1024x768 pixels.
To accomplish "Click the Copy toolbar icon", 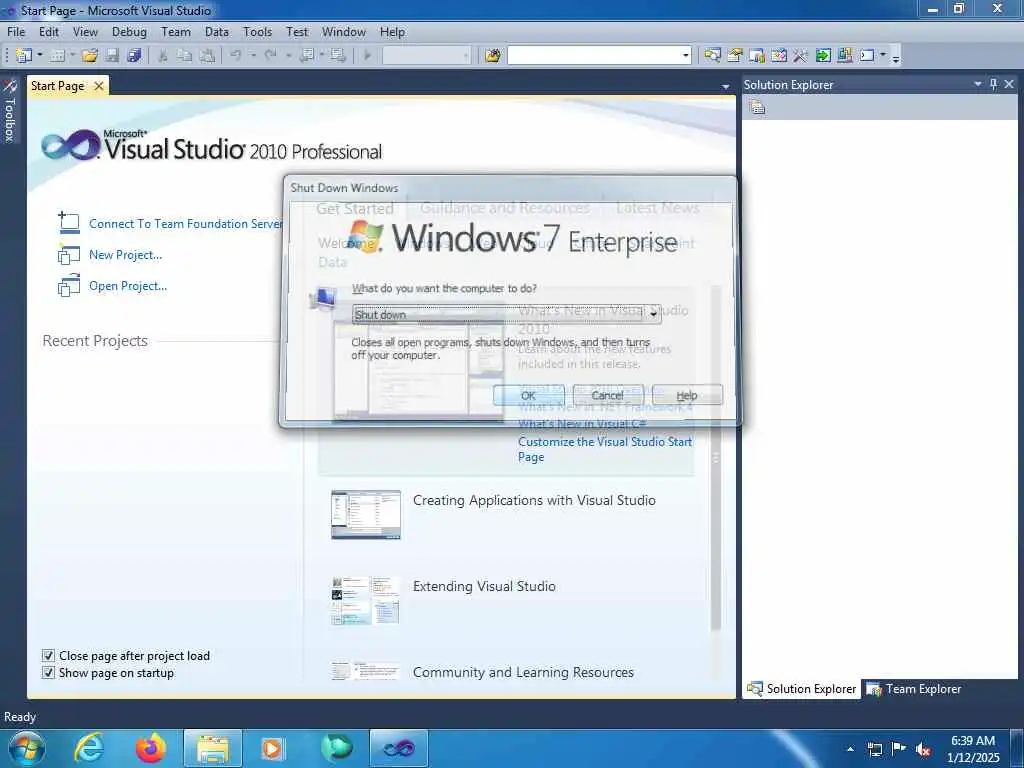I will tap(185, 56).
